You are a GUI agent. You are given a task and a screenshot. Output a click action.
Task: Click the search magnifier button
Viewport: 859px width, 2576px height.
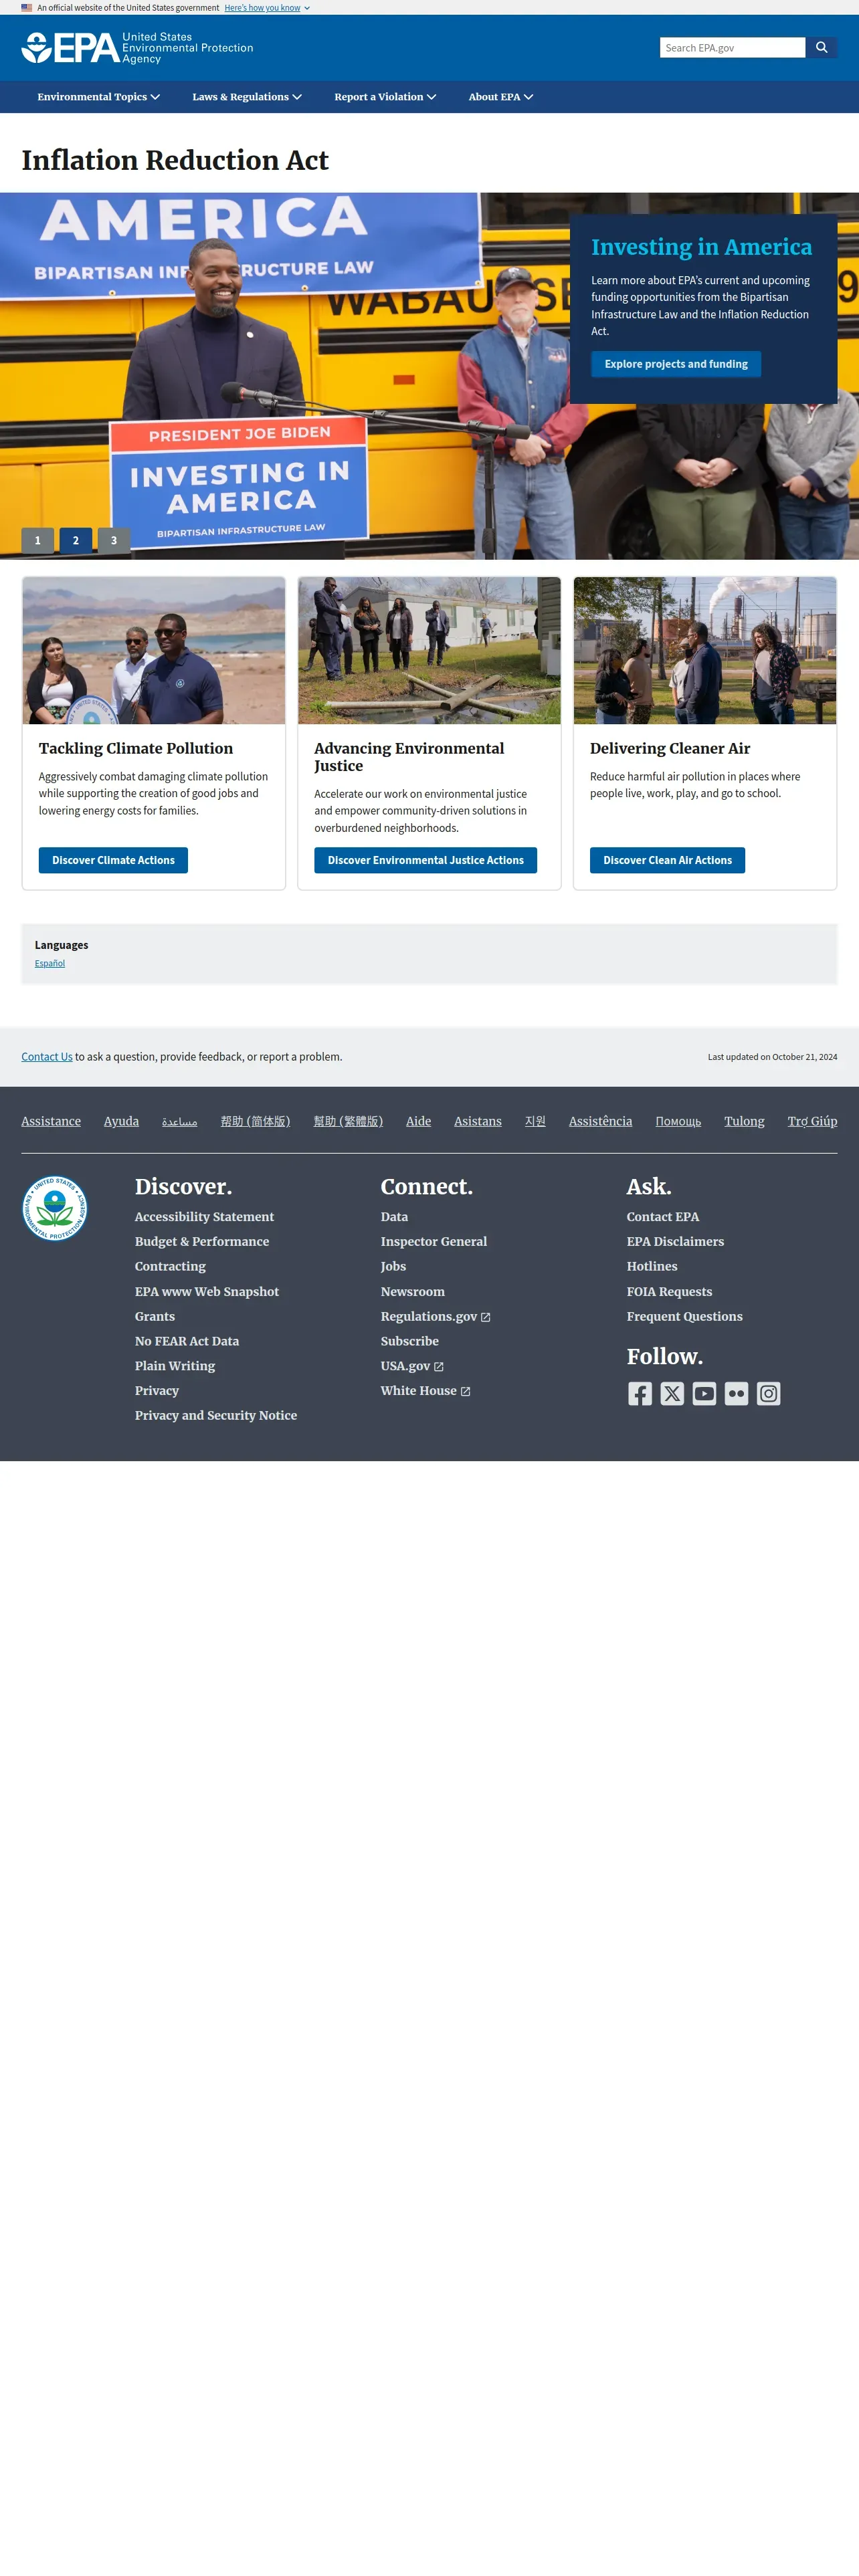(x=821, y=47)
